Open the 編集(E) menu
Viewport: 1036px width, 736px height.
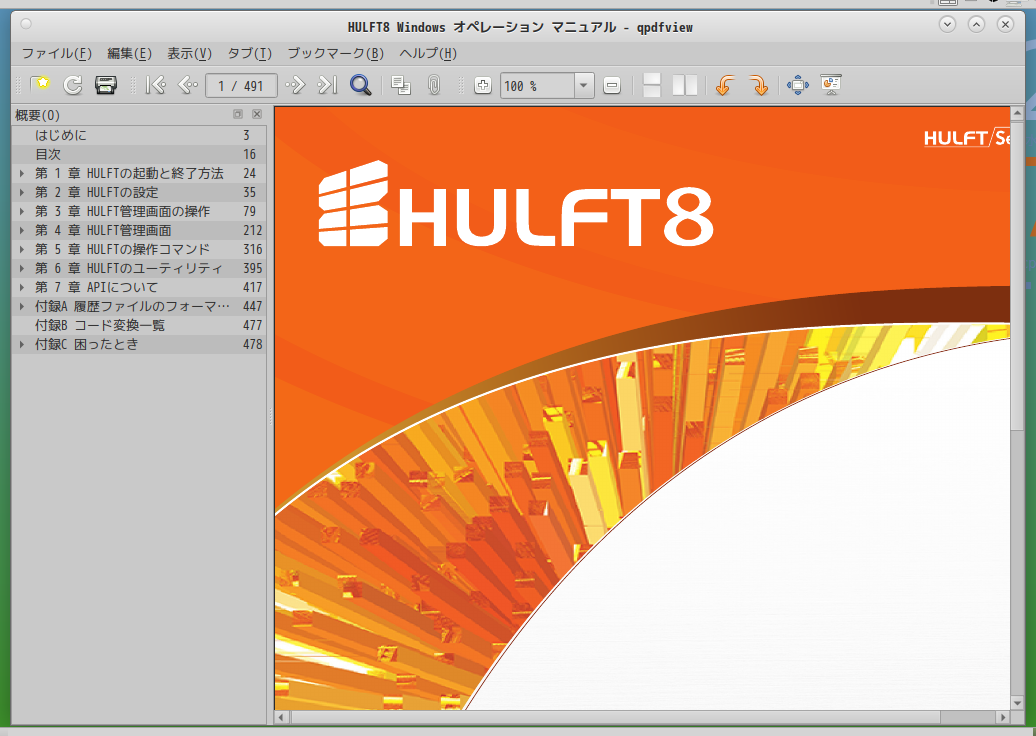[x=130, y=54]
